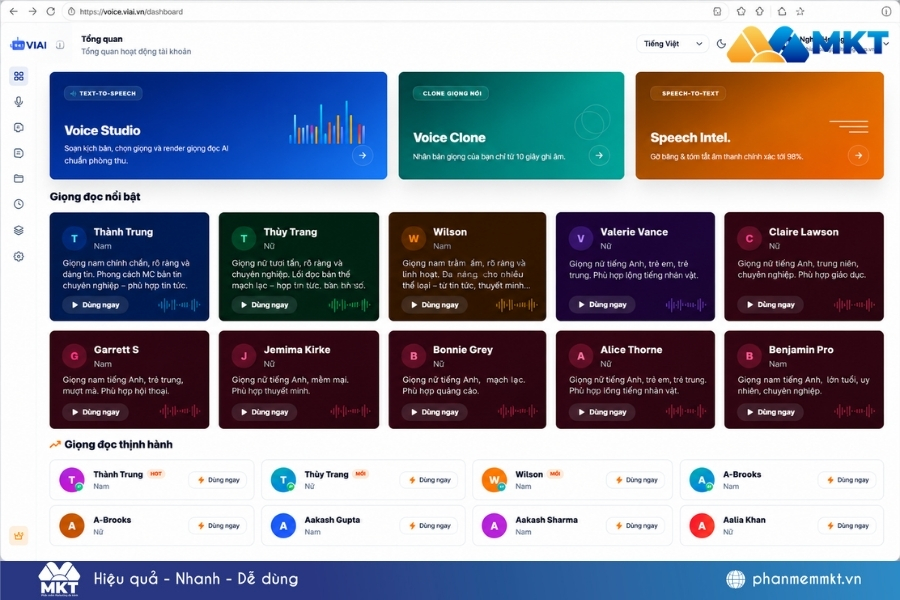Use trending voice Thùy Trang
The image size is (900, 600).
430,480
